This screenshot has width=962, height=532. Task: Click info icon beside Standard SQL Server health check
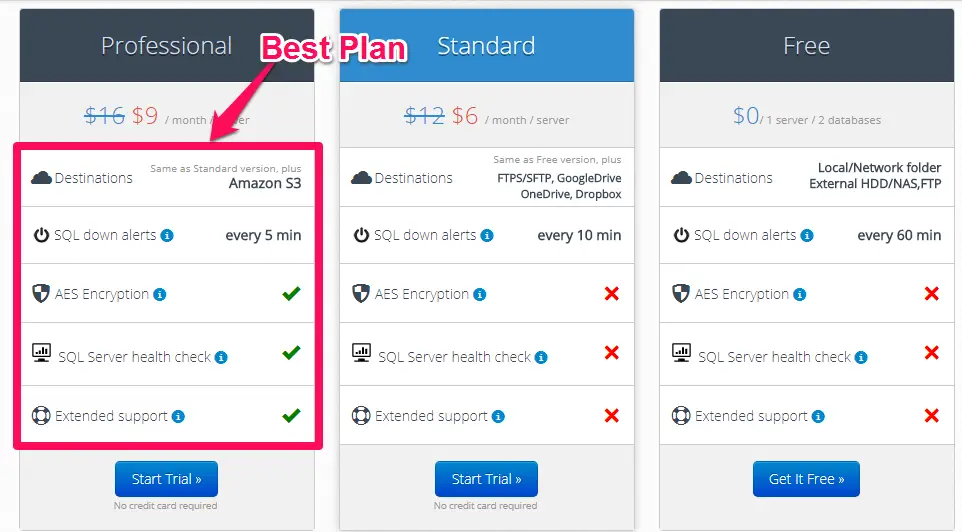pyautogui.click(x=541, y=358)
